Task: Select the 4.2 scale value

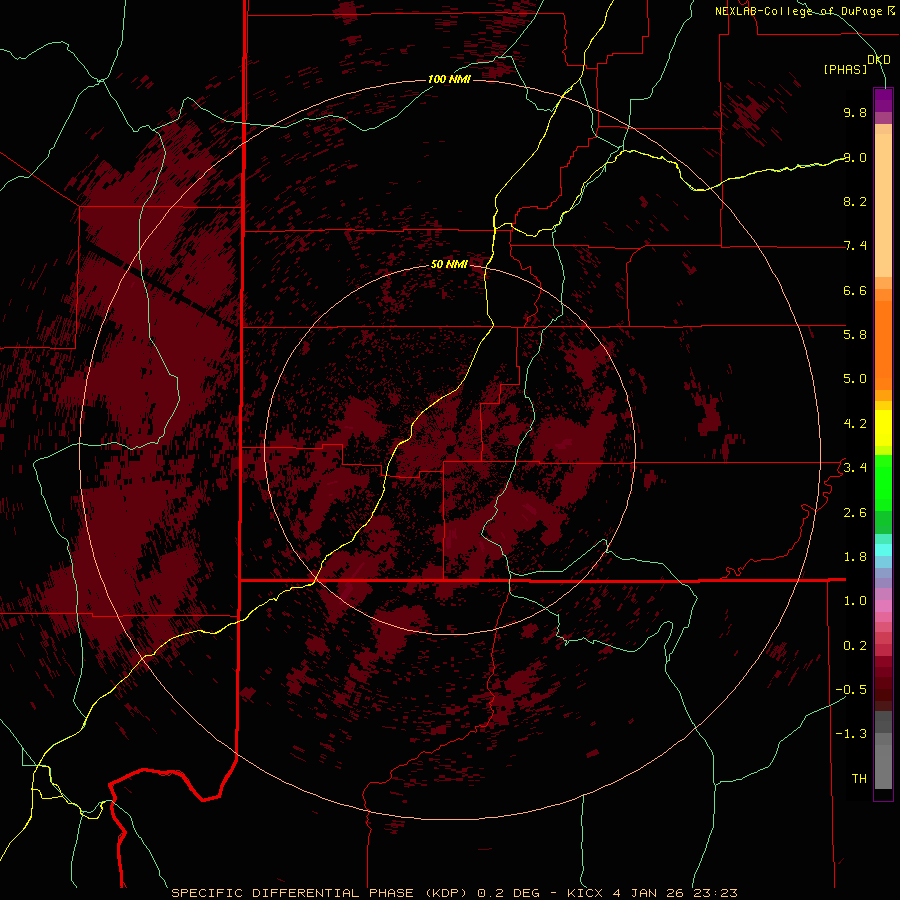Action: pos(855,424)
